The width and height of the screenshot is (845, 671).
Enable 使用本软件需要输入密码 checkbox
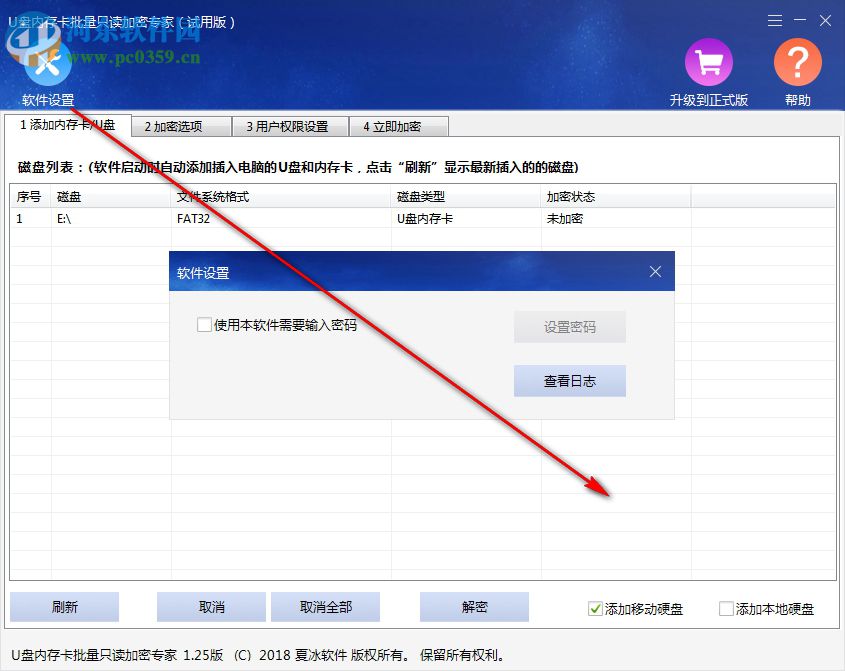click(x=204, y=326)
